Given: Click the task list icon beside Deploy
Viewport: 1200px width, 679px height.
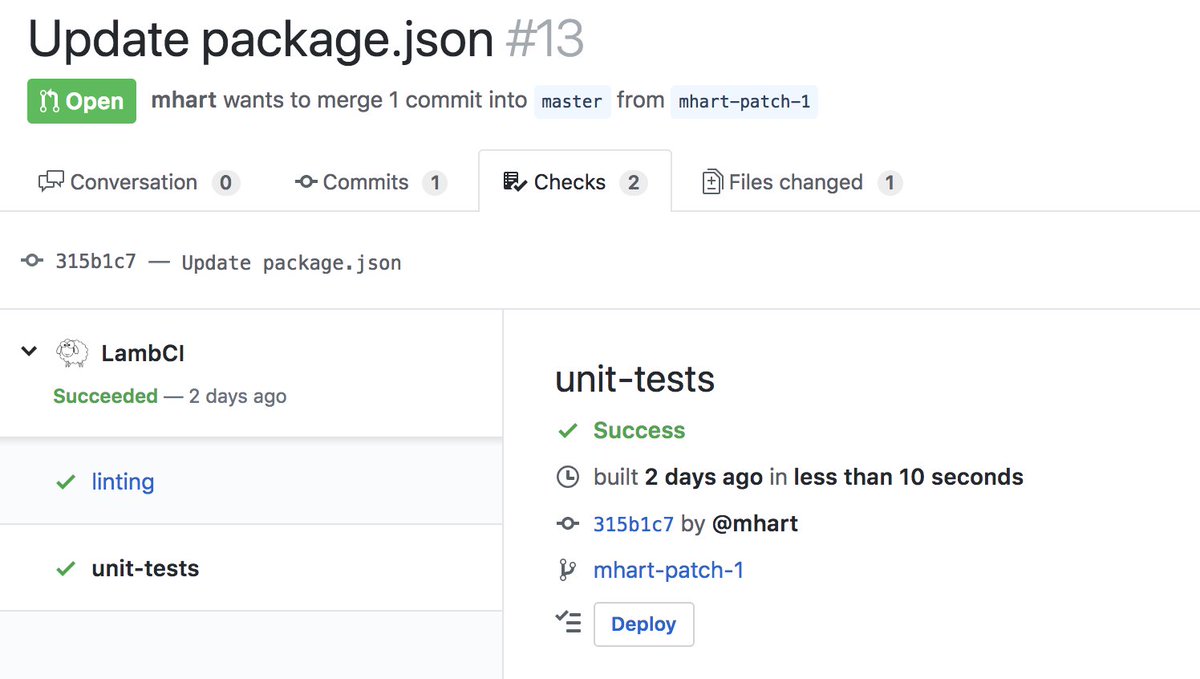Looking at the screenshot, I should point(567,623).
